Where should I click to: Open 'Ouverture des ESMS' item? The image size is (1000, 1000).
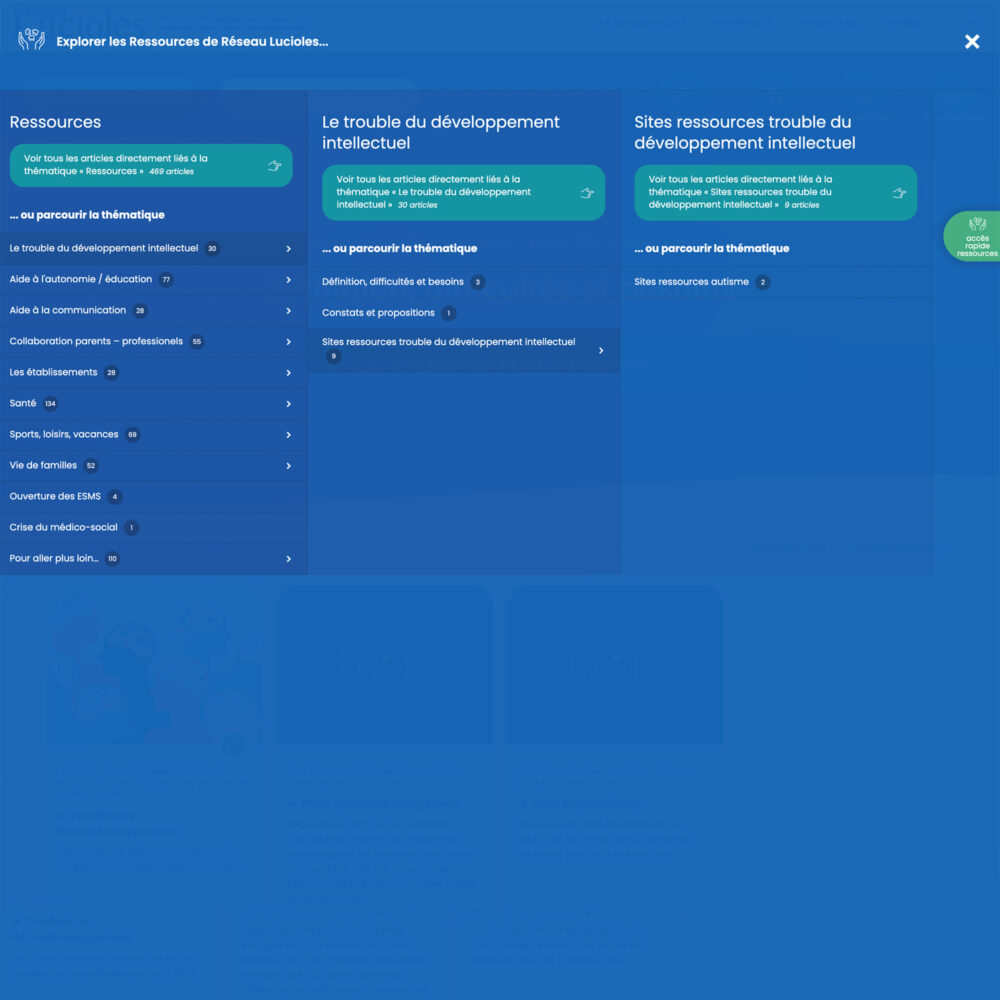click(154, 497)
